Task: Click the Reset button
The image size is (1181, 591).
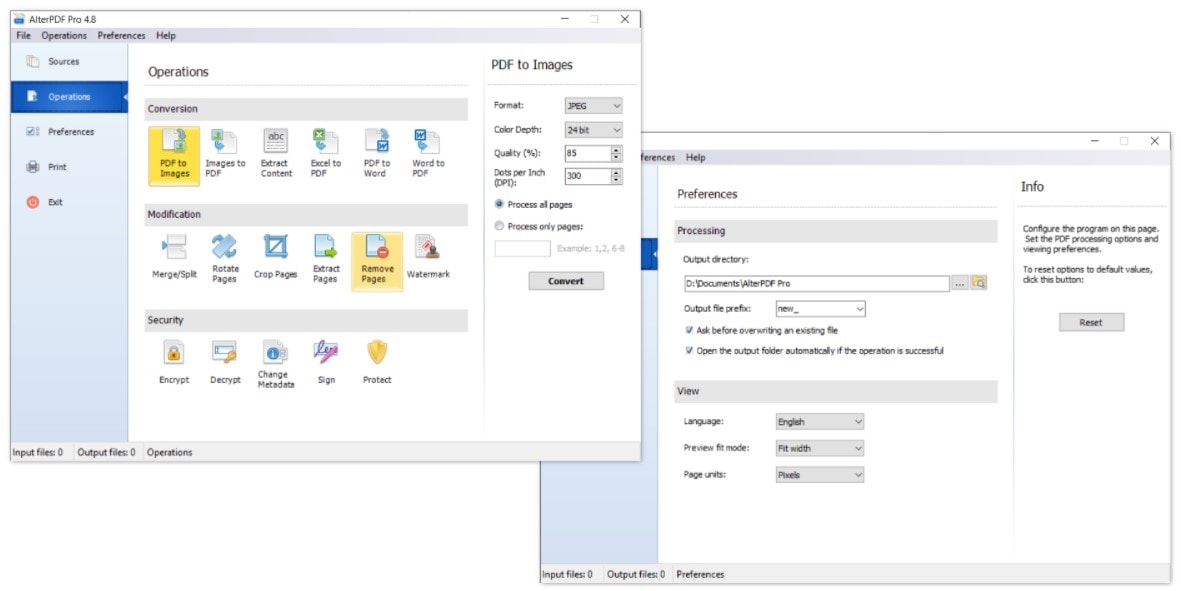Action: point(1091,322)
